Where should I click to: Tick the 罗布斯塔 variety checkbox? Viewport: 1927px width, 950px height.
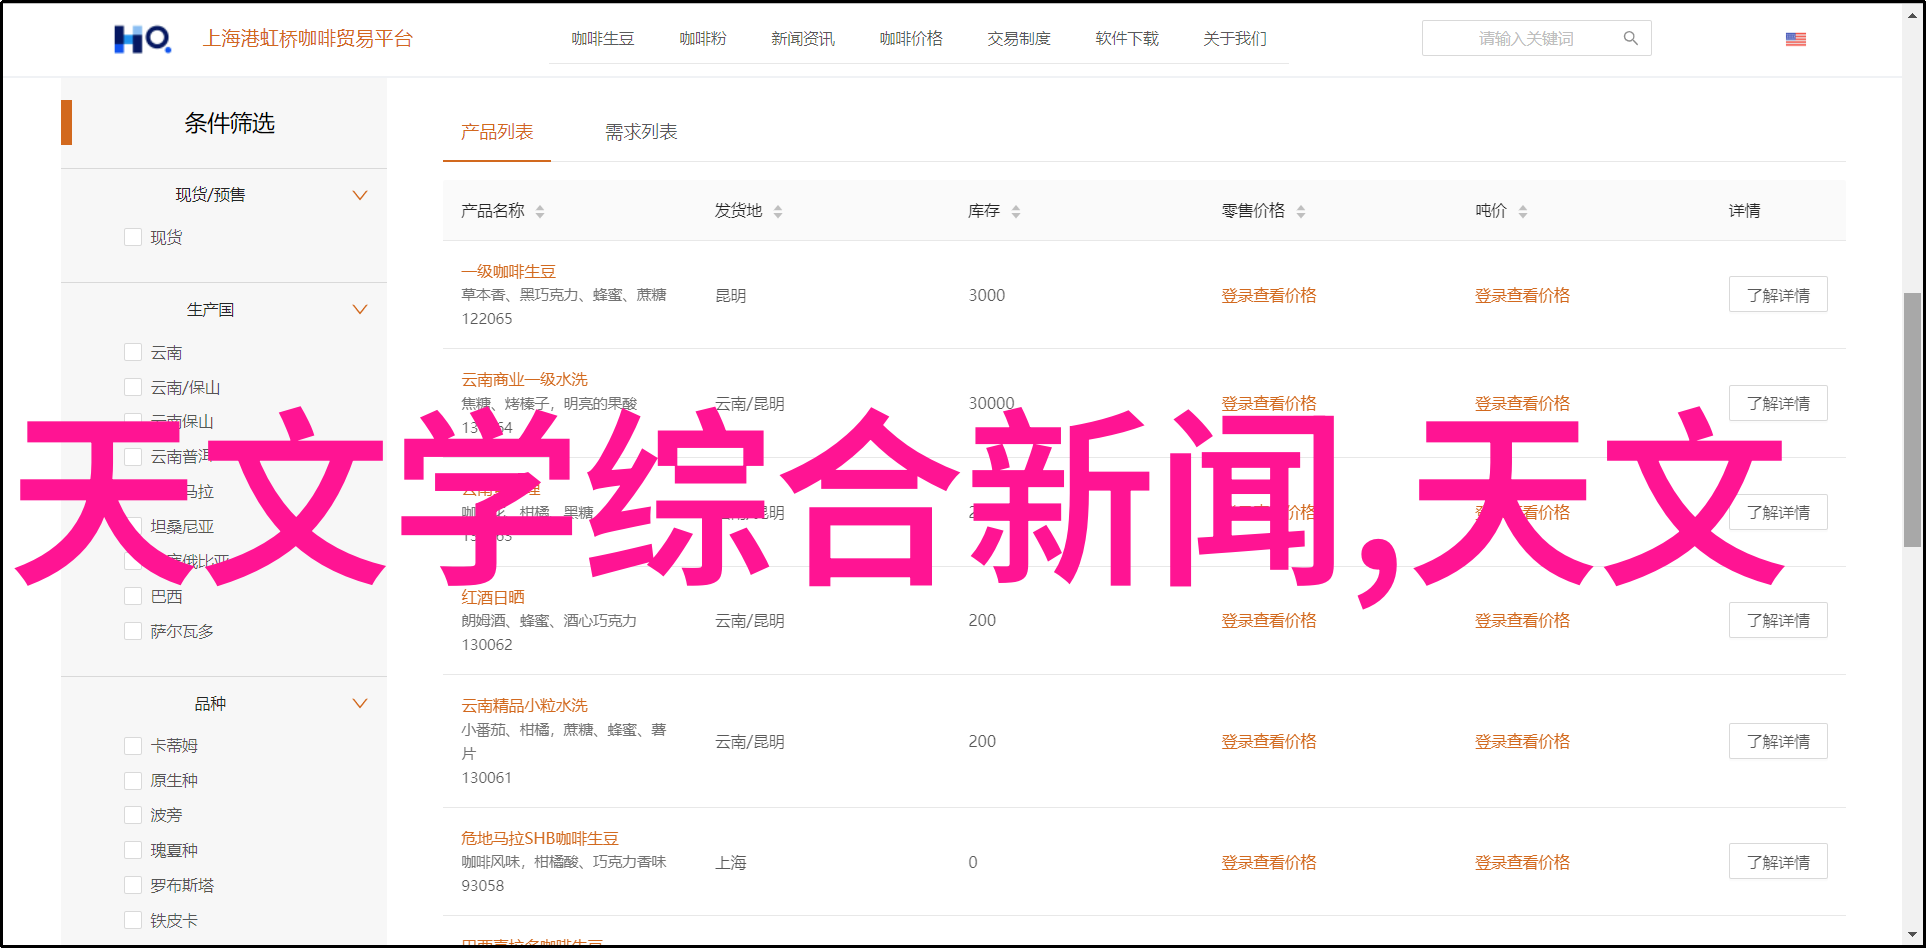[132, 885]
